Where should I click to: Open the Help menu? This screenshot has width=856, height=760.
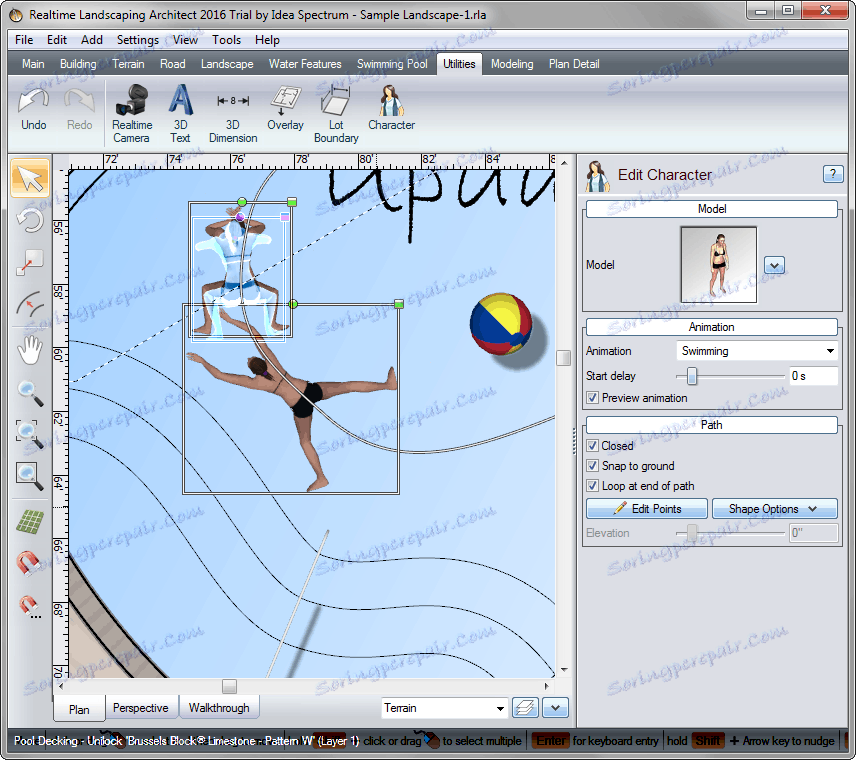[267, 40]
